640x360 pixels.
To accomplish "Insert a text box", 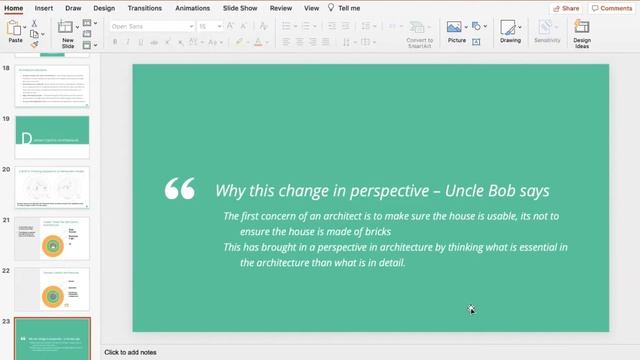I will click(476, 42).
